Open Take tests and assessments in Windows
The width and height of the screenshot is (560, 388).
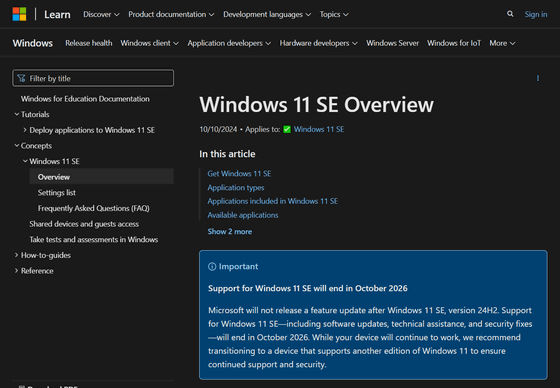tap(94, 239)
